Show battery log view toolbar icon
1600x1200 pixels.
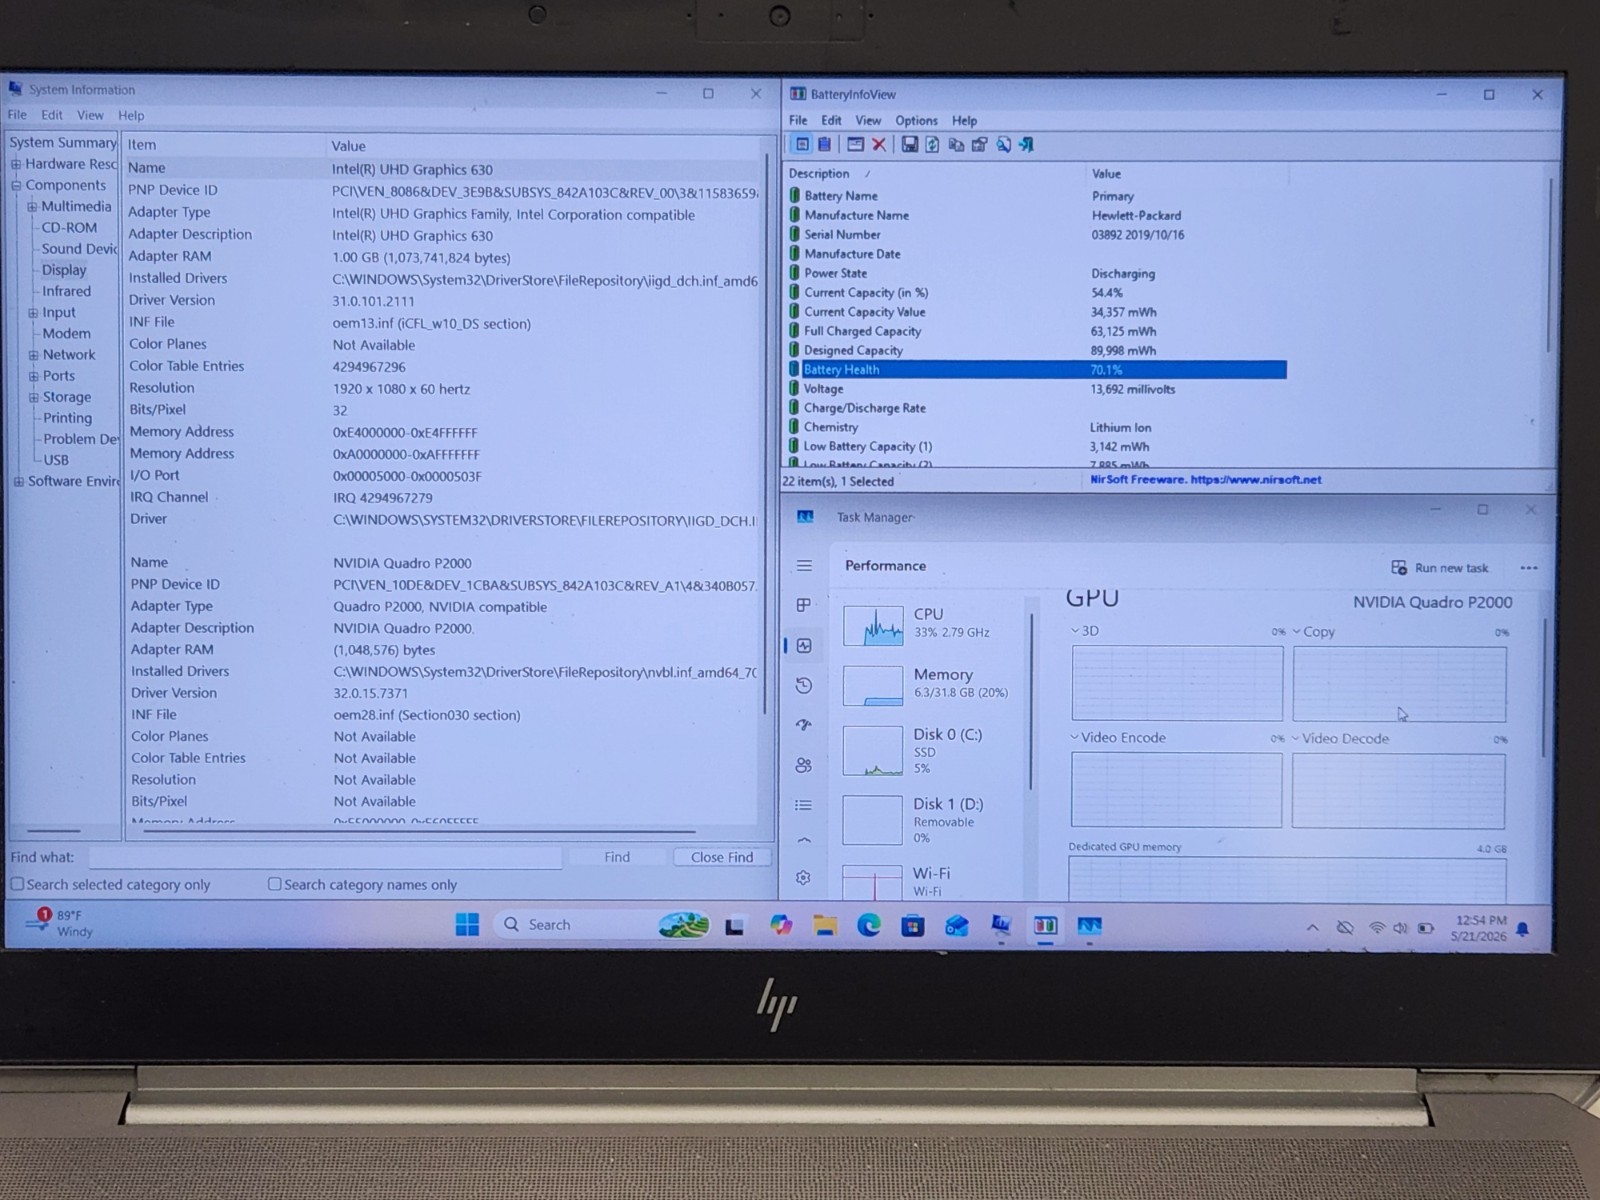coord(824,145)
